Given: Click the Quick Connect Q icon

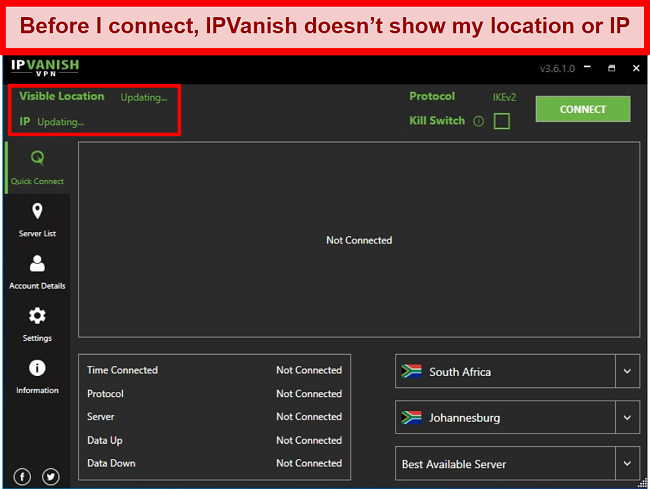Looking at the screenshot, I should point(37,157).
